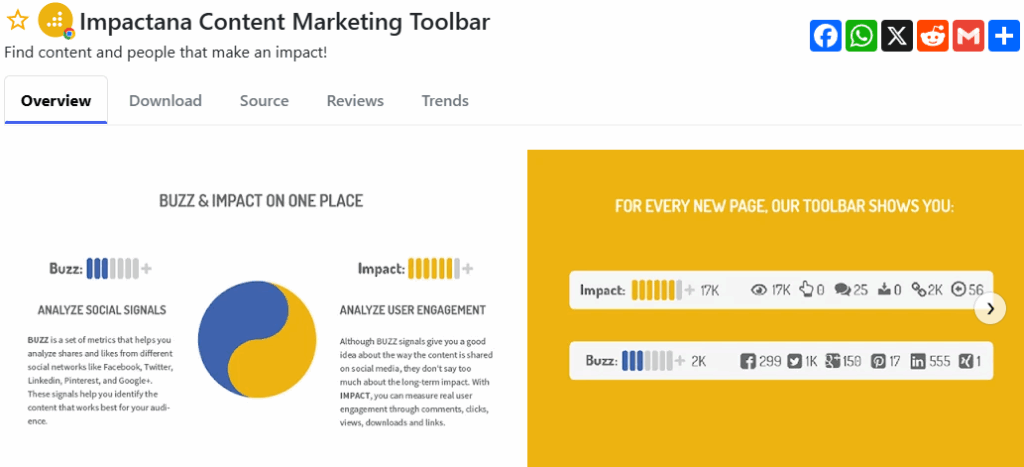
Task: Click 'ANALYZE SOCIAL SIGNALS' heading
Action: tap(102, 310)
